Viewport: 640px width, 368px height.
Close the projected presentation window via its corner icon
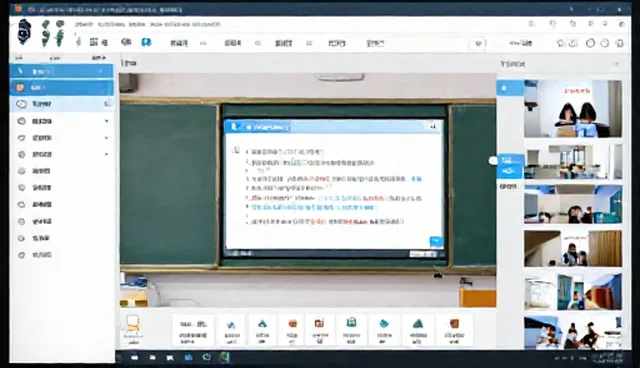[433, 126]
